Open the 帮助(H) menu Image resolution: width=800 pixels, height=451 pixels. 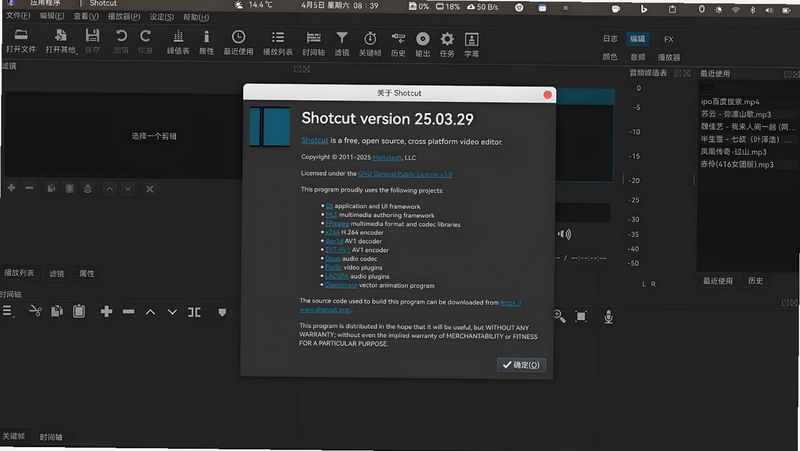[196, 17]
